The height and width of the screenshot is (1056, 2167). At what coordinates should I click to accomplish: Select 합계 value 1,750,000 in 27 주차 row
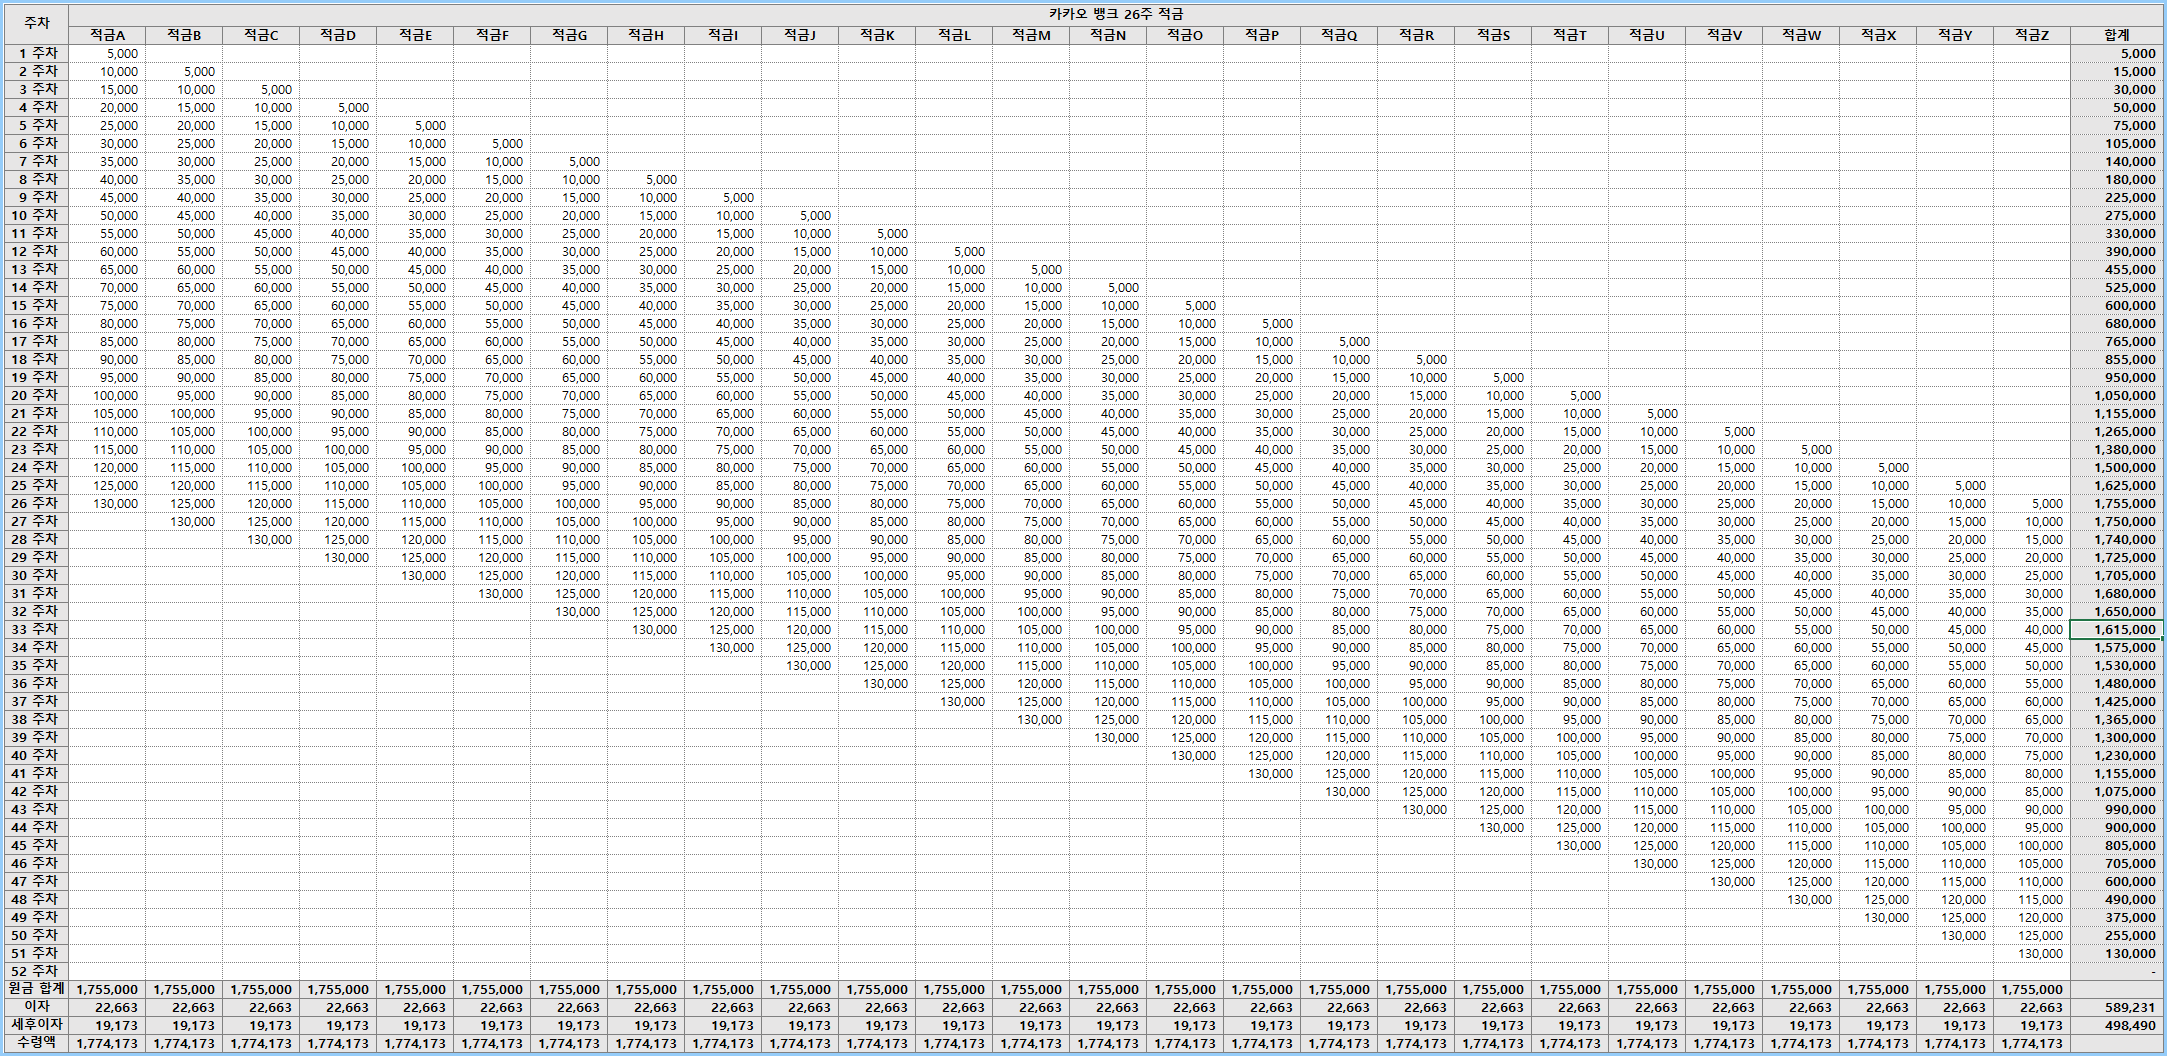coord(2117,521)
